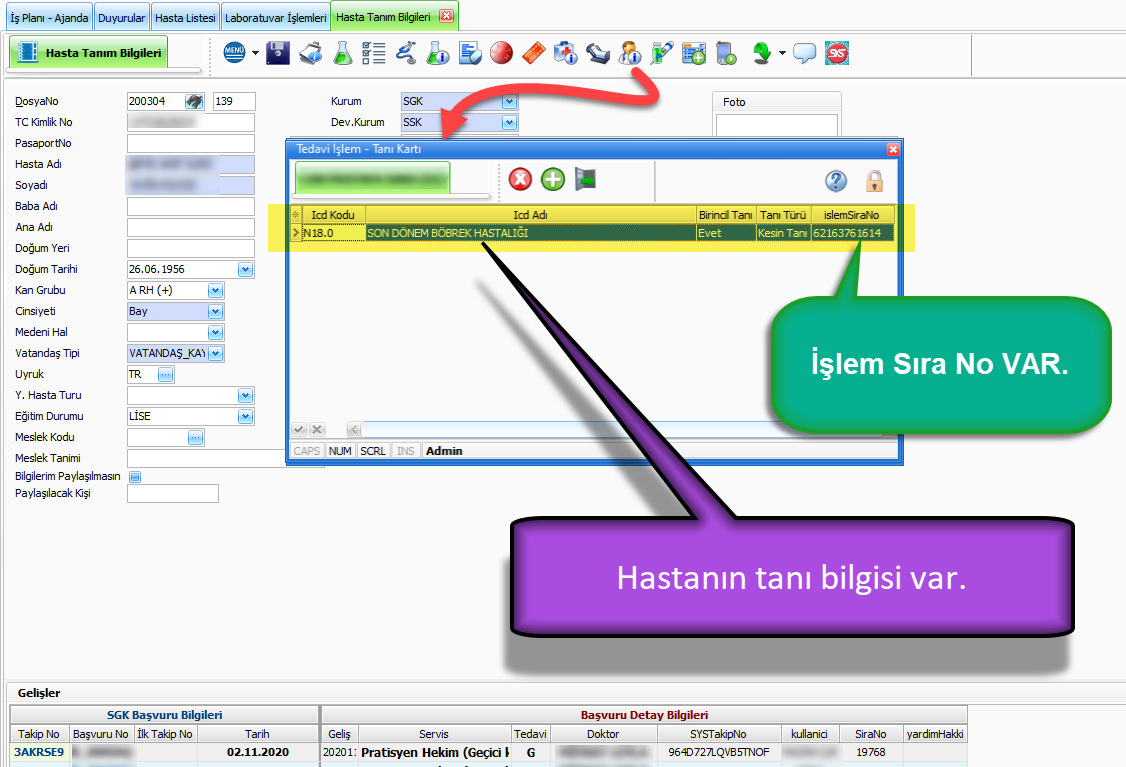Viewport: 1126px width, 767px height.
Task: Open help question mark in Tanı Kartı
Action: click(836, 181)
